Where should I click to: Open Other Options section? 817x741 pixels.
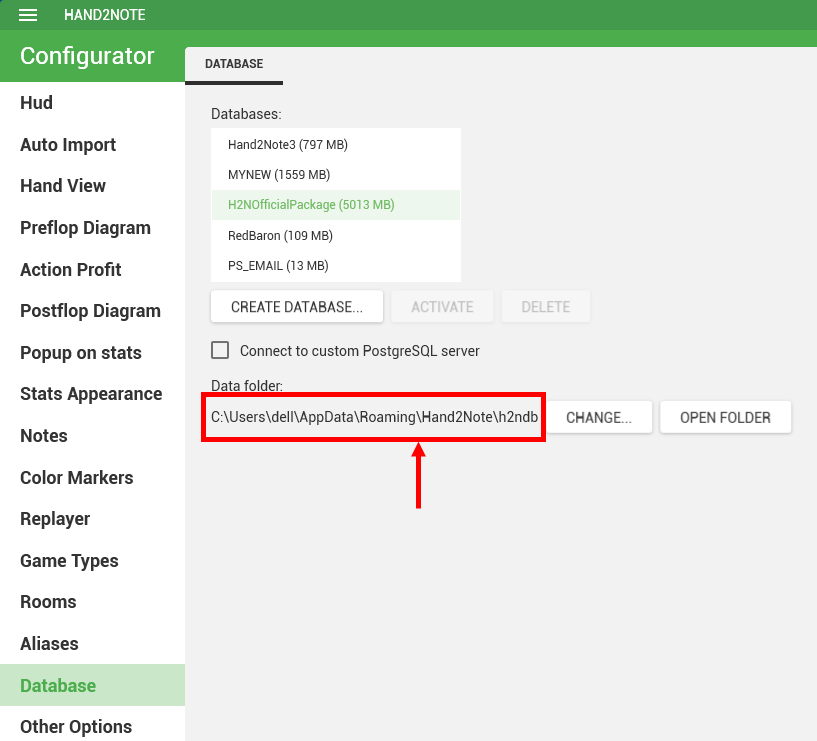92,726
